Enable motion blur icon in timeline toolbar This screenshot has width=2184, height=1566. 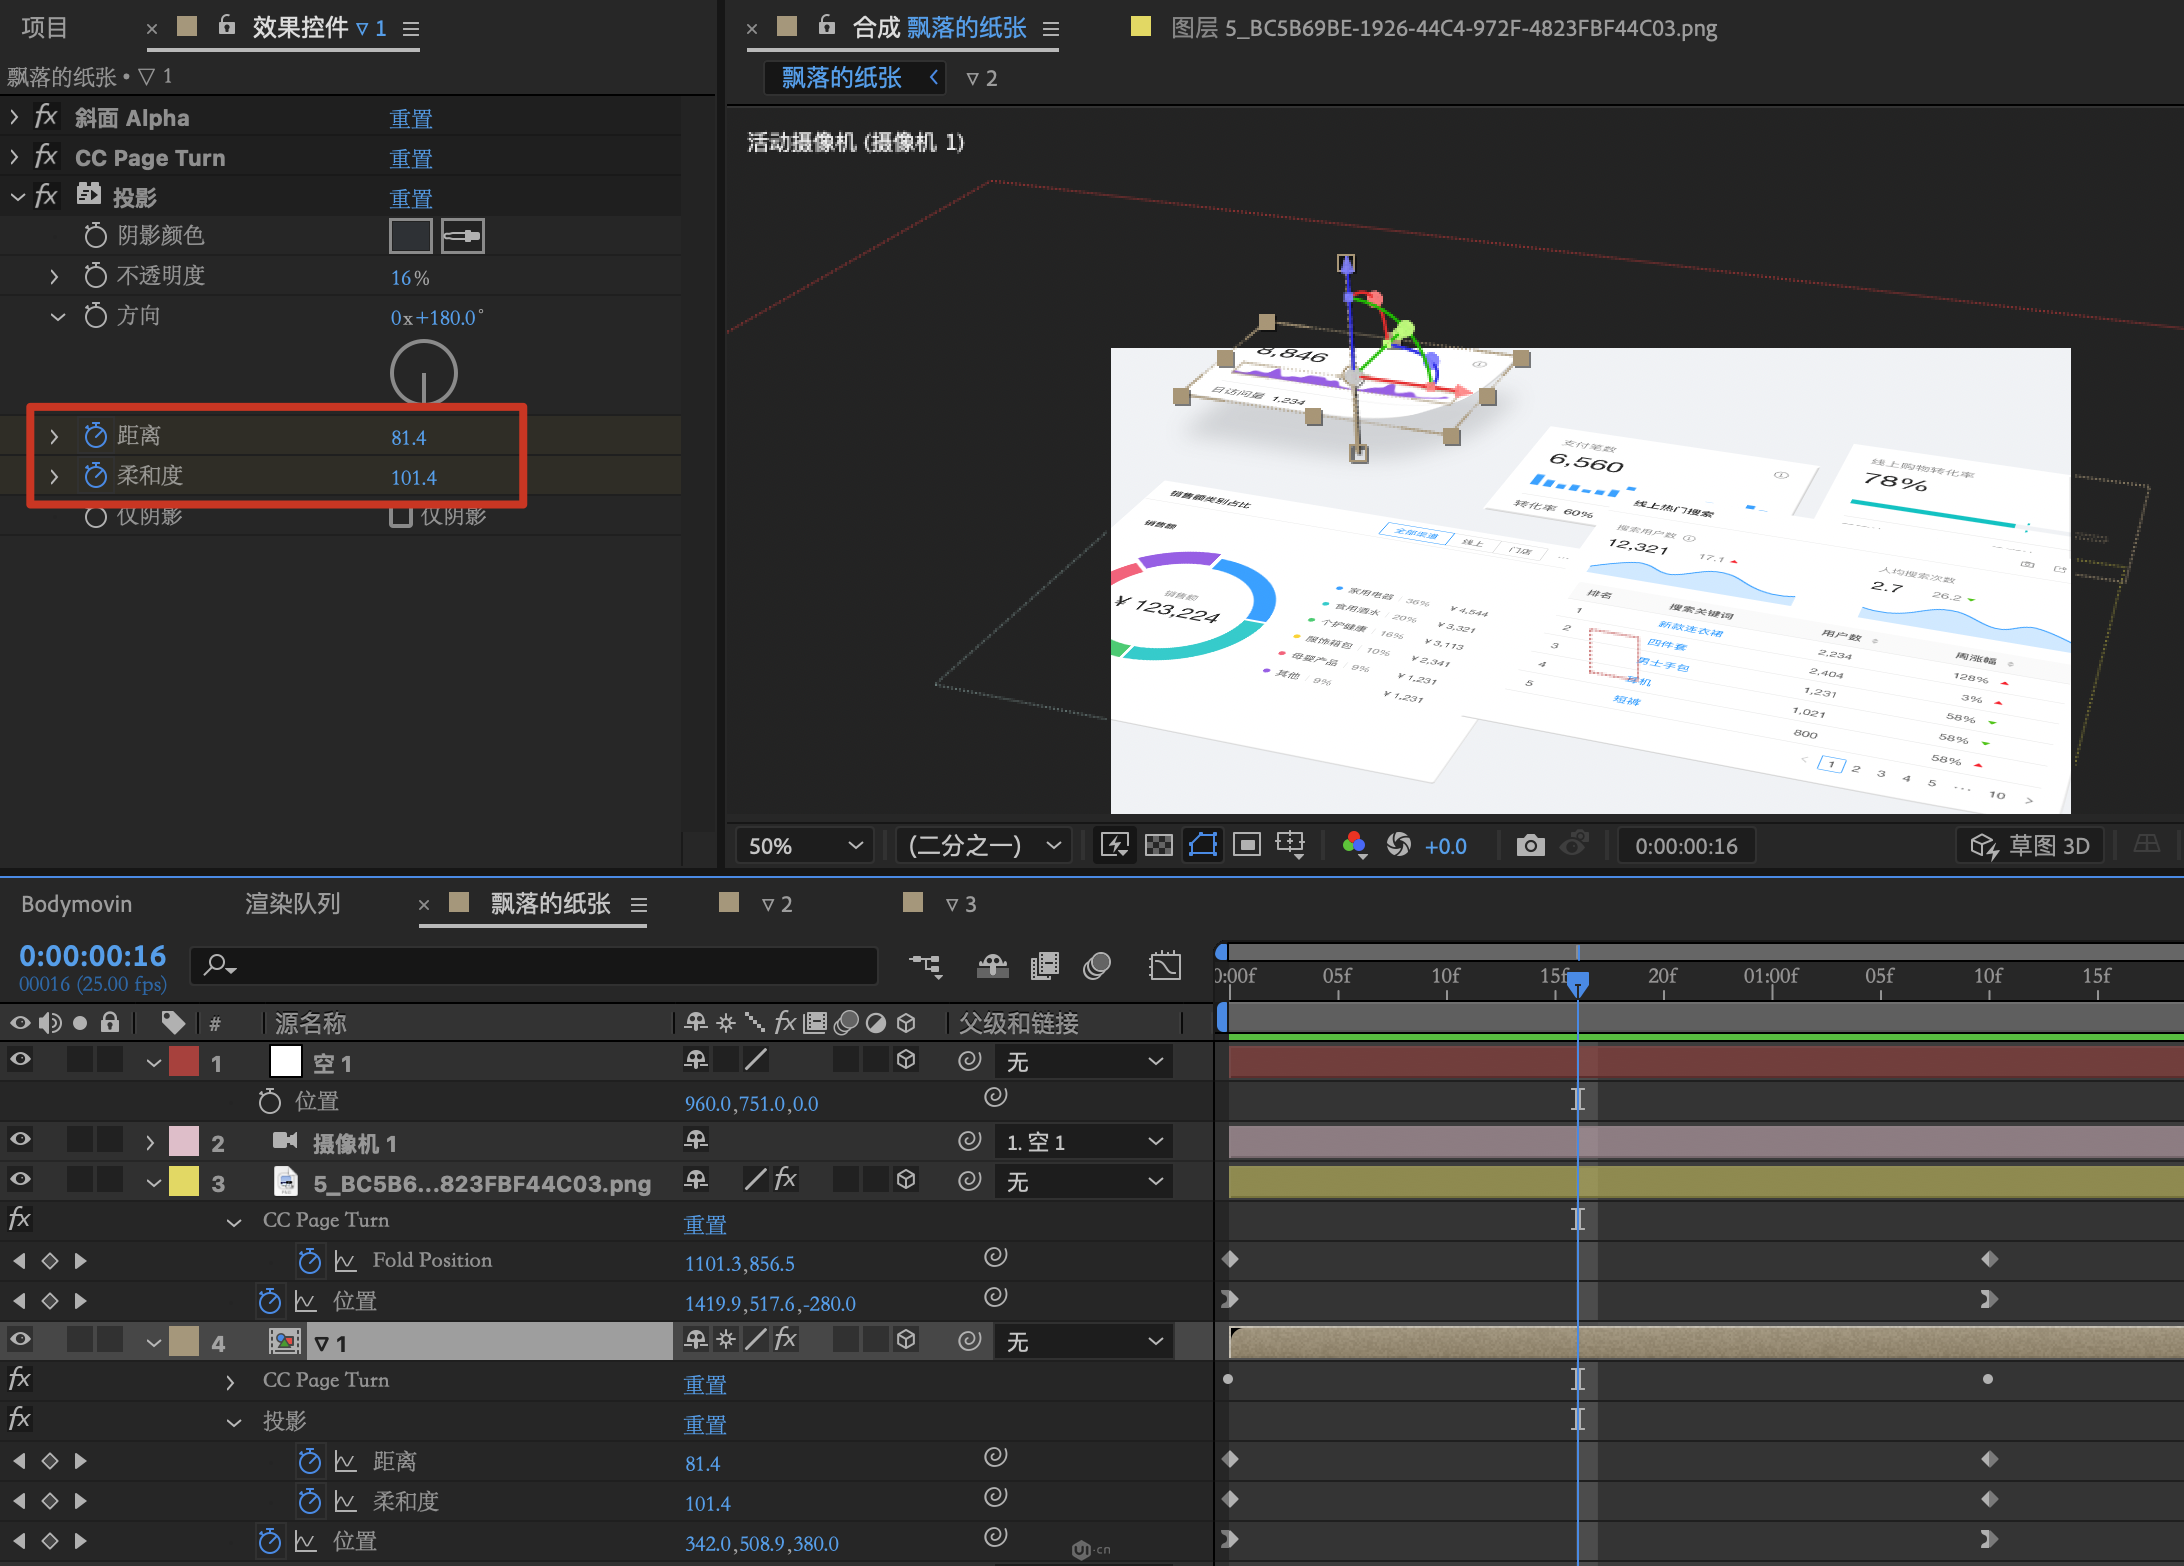click(1097, 966)
